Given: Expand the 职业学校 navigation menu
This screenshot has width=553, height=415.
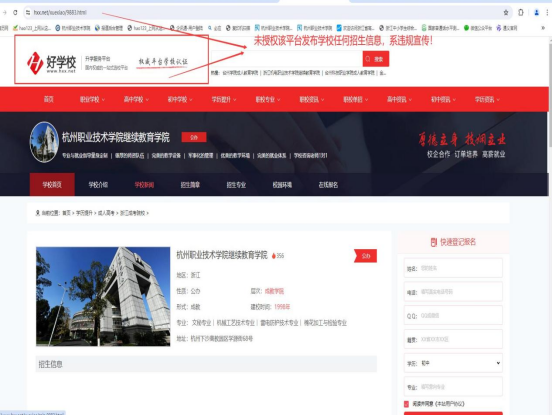Looking at the screenshot, I should tap(92, 100).
